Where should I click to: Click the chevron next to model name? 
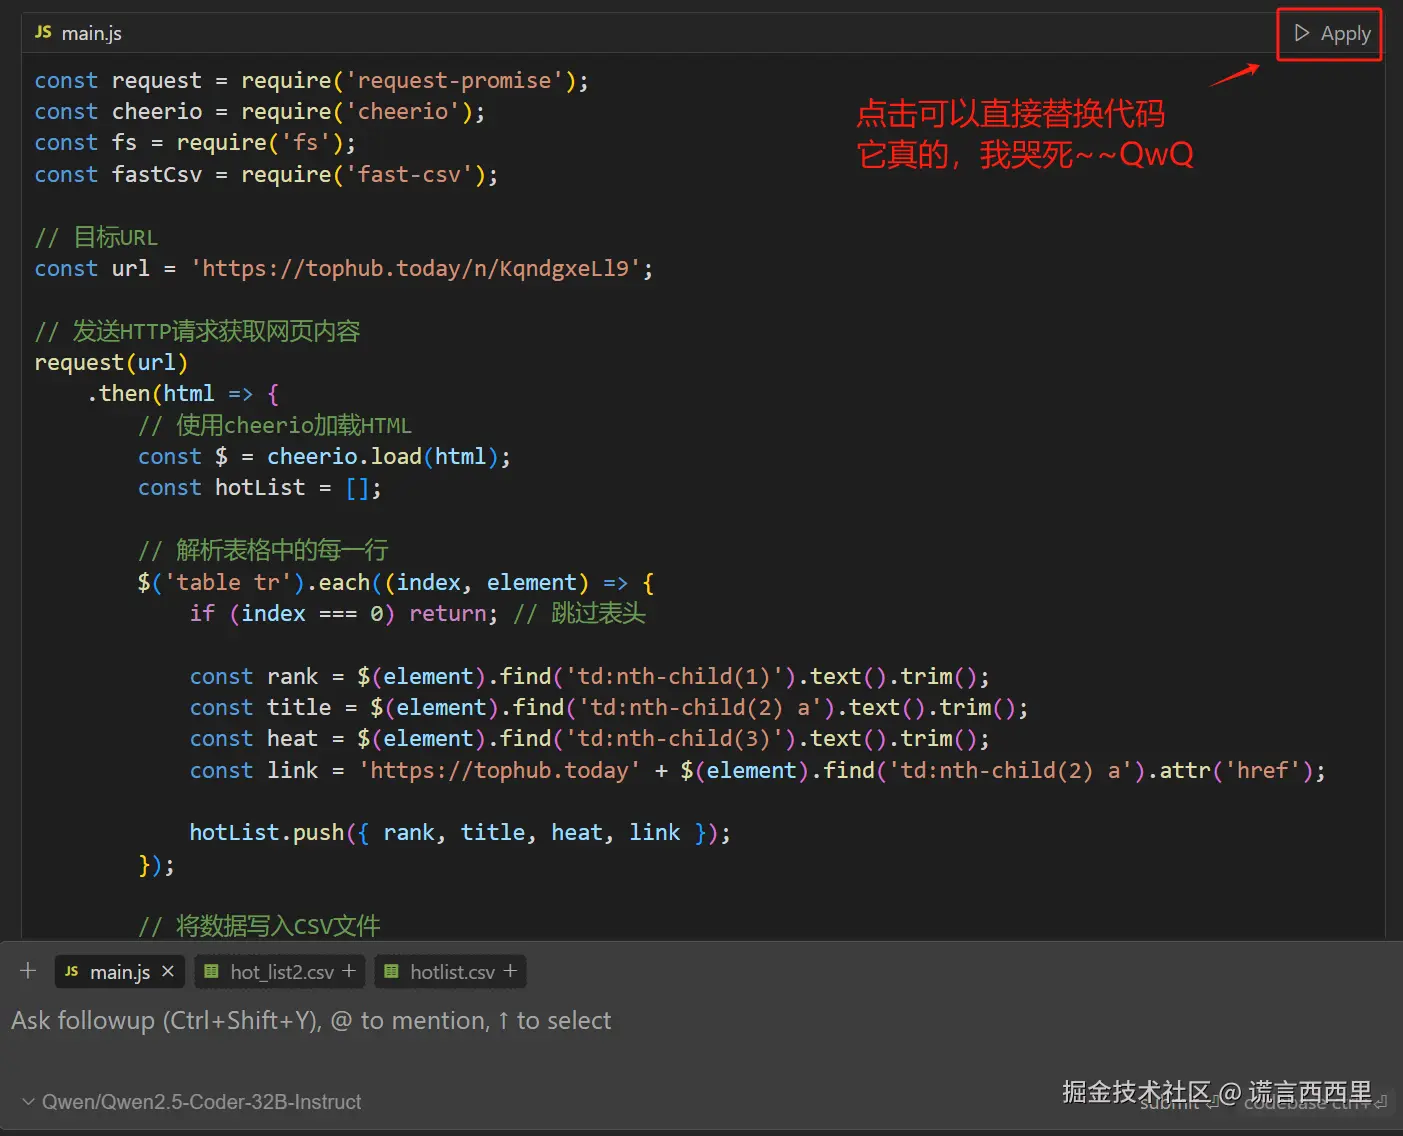[28, 1102]
